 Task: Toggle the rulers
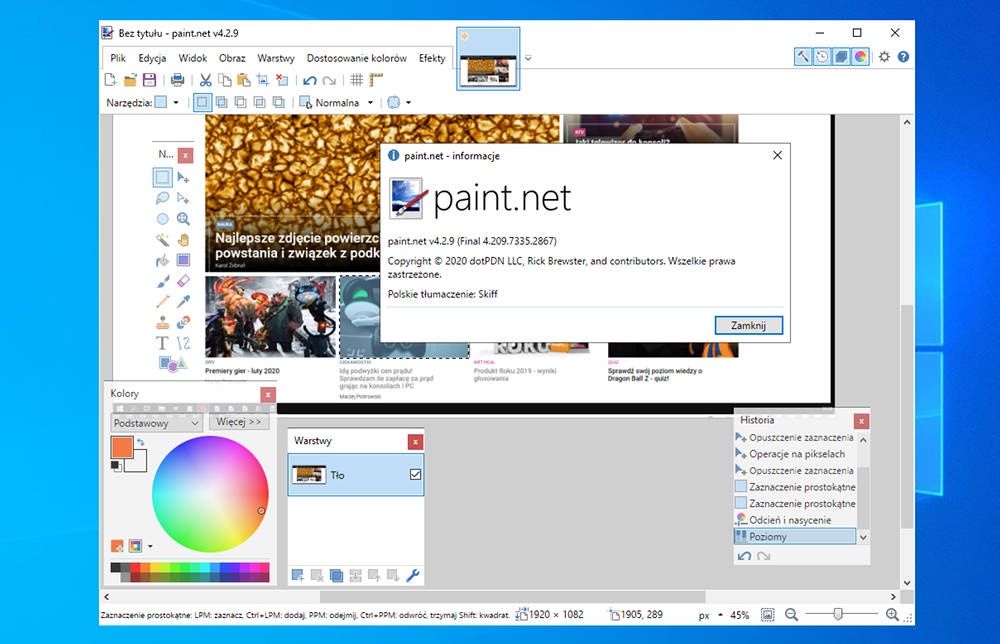pos(376,80)
